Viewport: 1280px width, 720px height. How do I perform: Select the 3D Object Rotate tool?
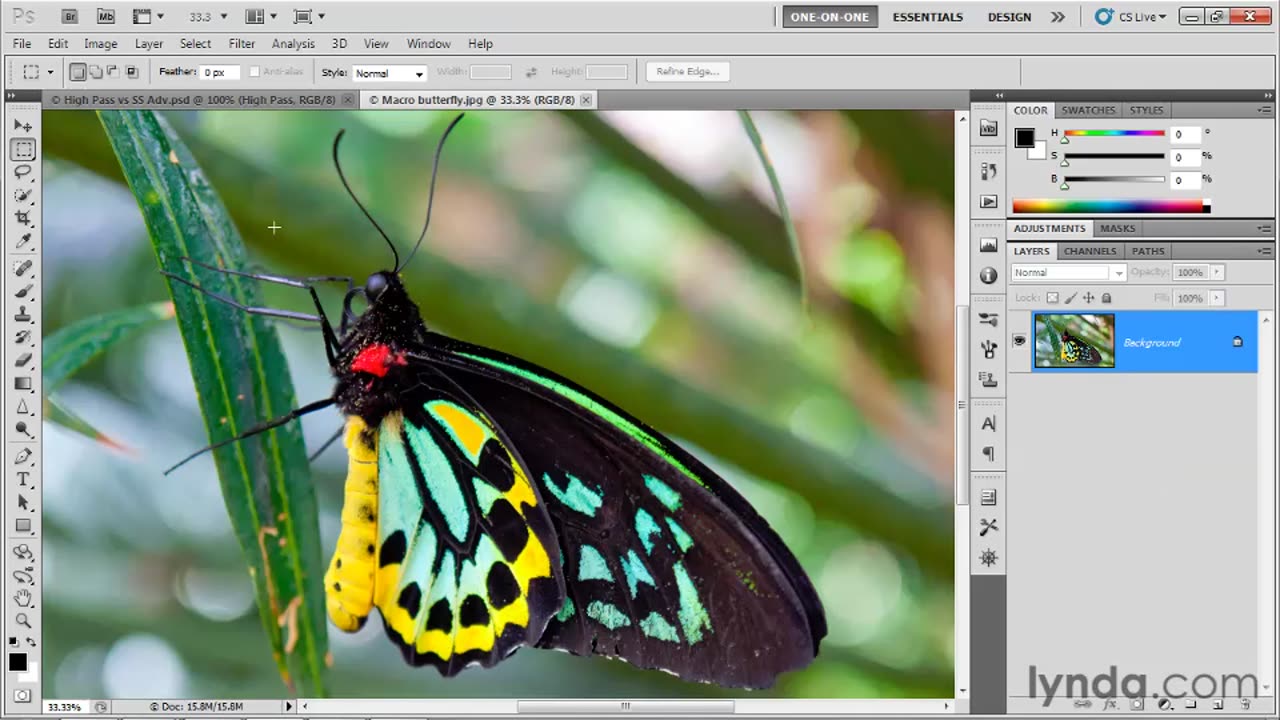click(23, 553)
